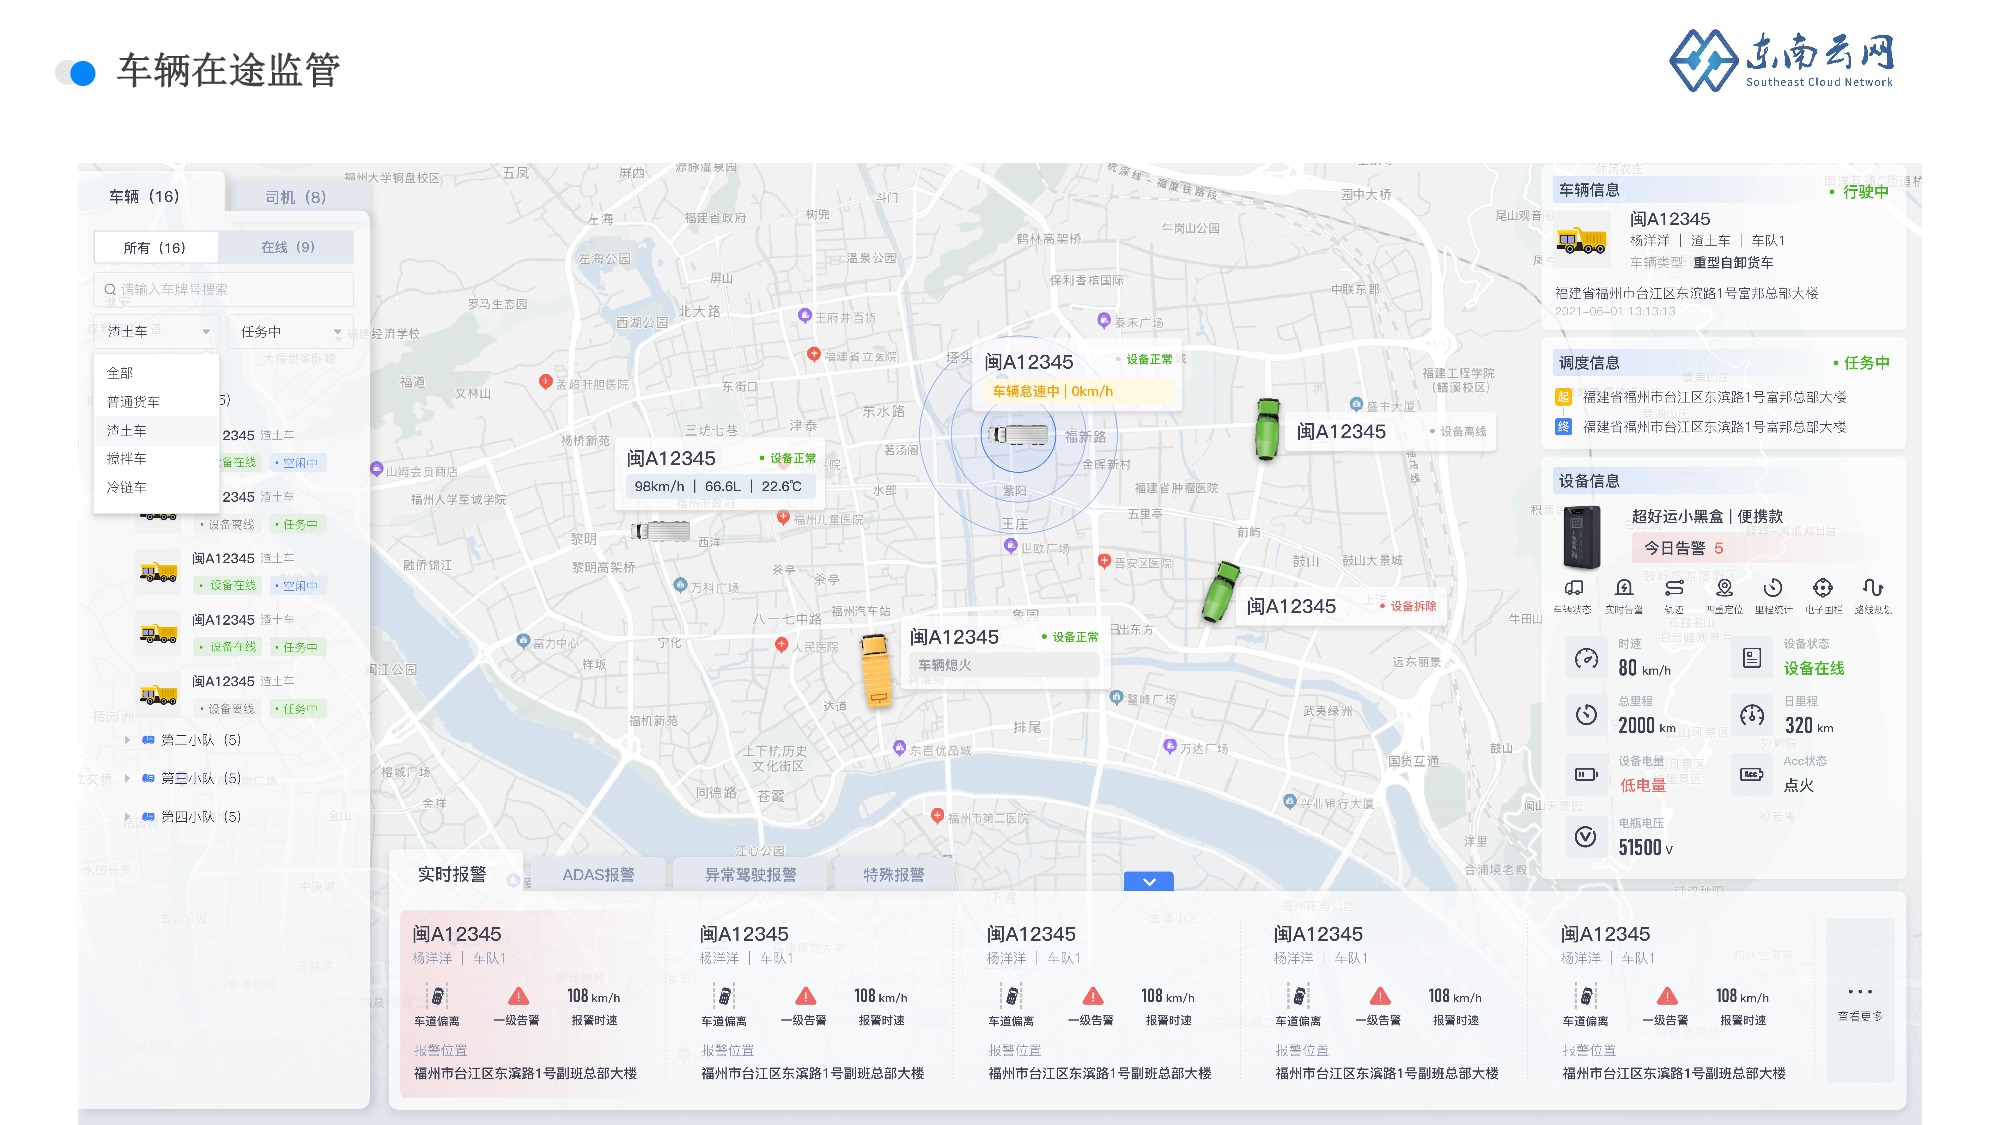Focus the 请输入车牌号搜索 search field

pyautogui.click(x=224, y=290)
